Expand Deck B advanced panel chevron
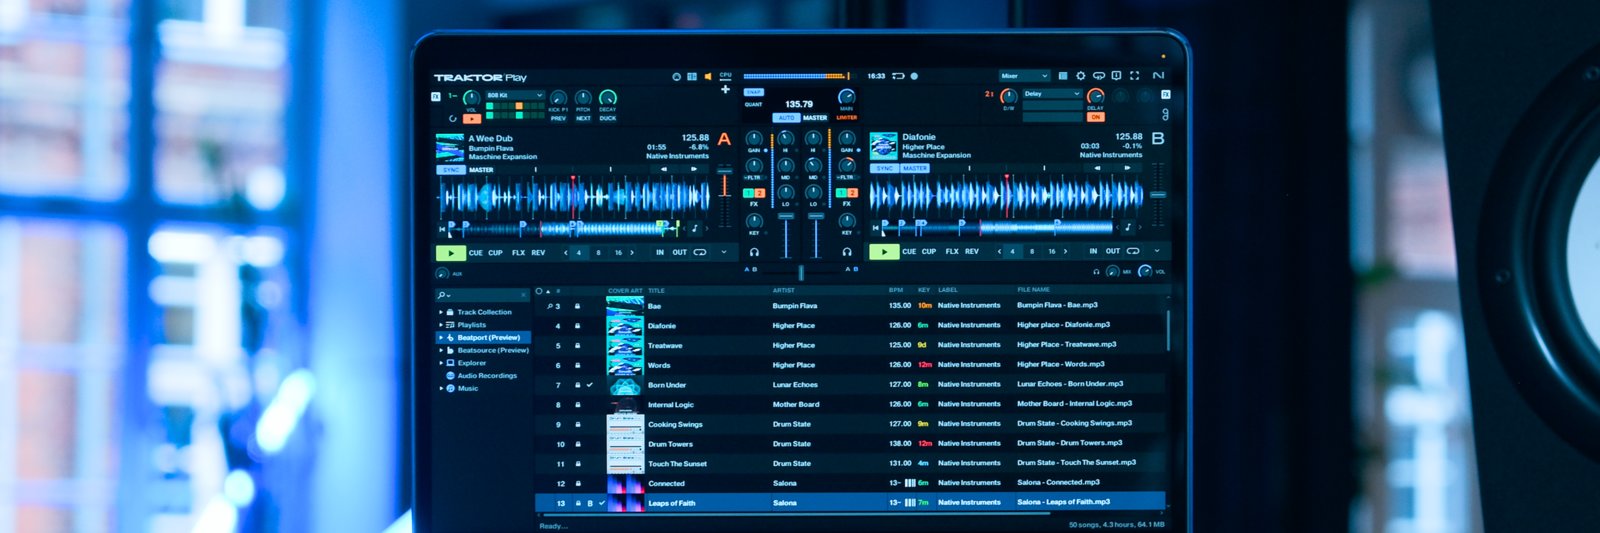This screenshot has width=1600, height=533. click(1157, 251)
